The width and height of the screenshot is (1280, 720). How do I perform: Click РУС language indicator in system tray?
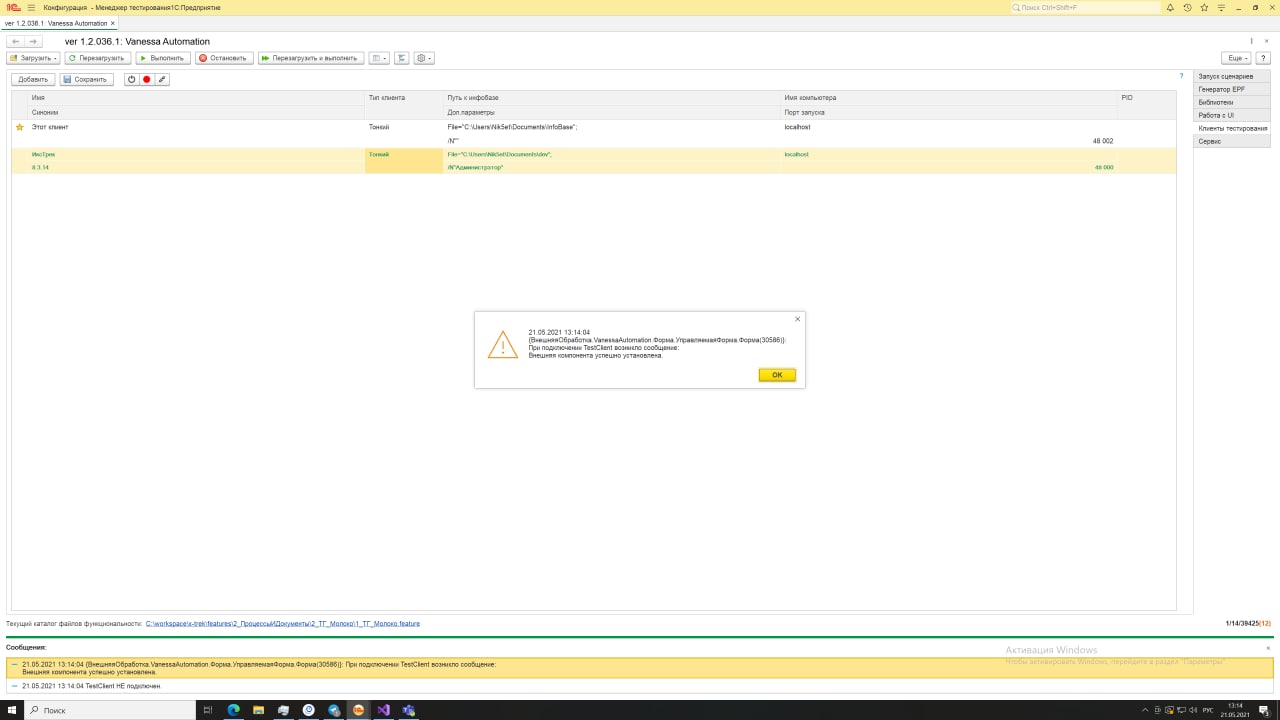tap(1207, 710)
